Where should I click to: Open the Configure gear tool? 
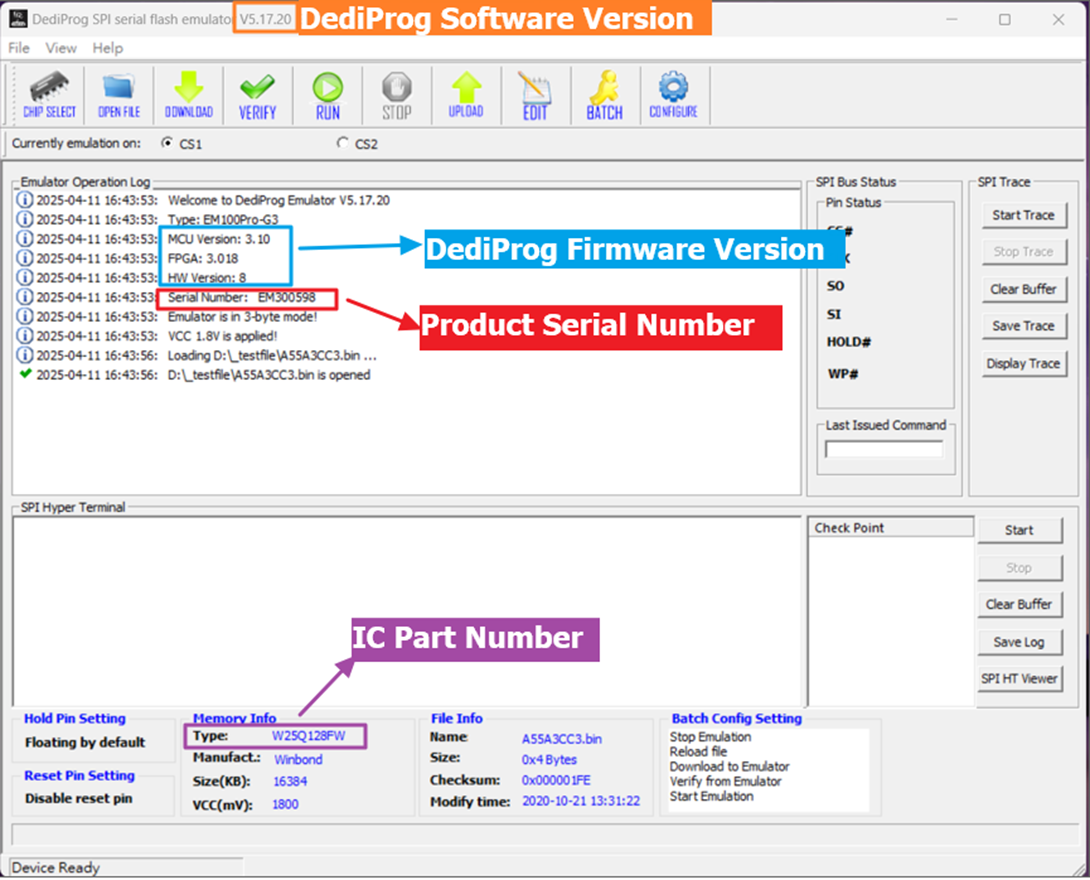(x=673, y=95)
